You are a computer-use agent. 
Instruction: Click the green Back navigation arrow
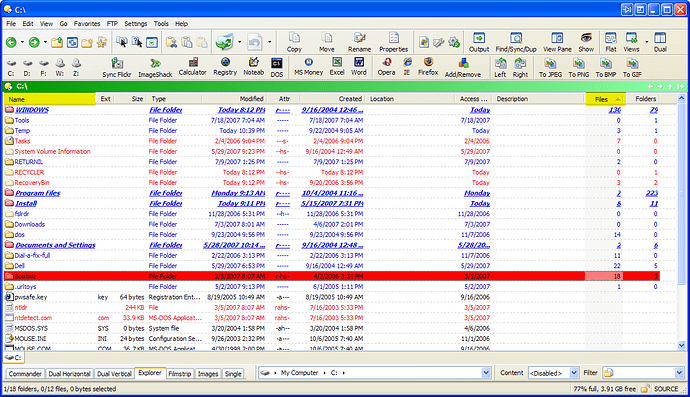coord(11,42)
